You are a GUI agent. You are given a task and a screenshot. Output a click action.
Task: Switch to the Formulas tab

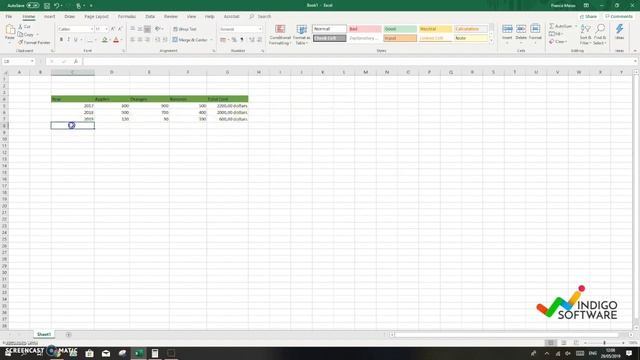[x=127, y=16]
